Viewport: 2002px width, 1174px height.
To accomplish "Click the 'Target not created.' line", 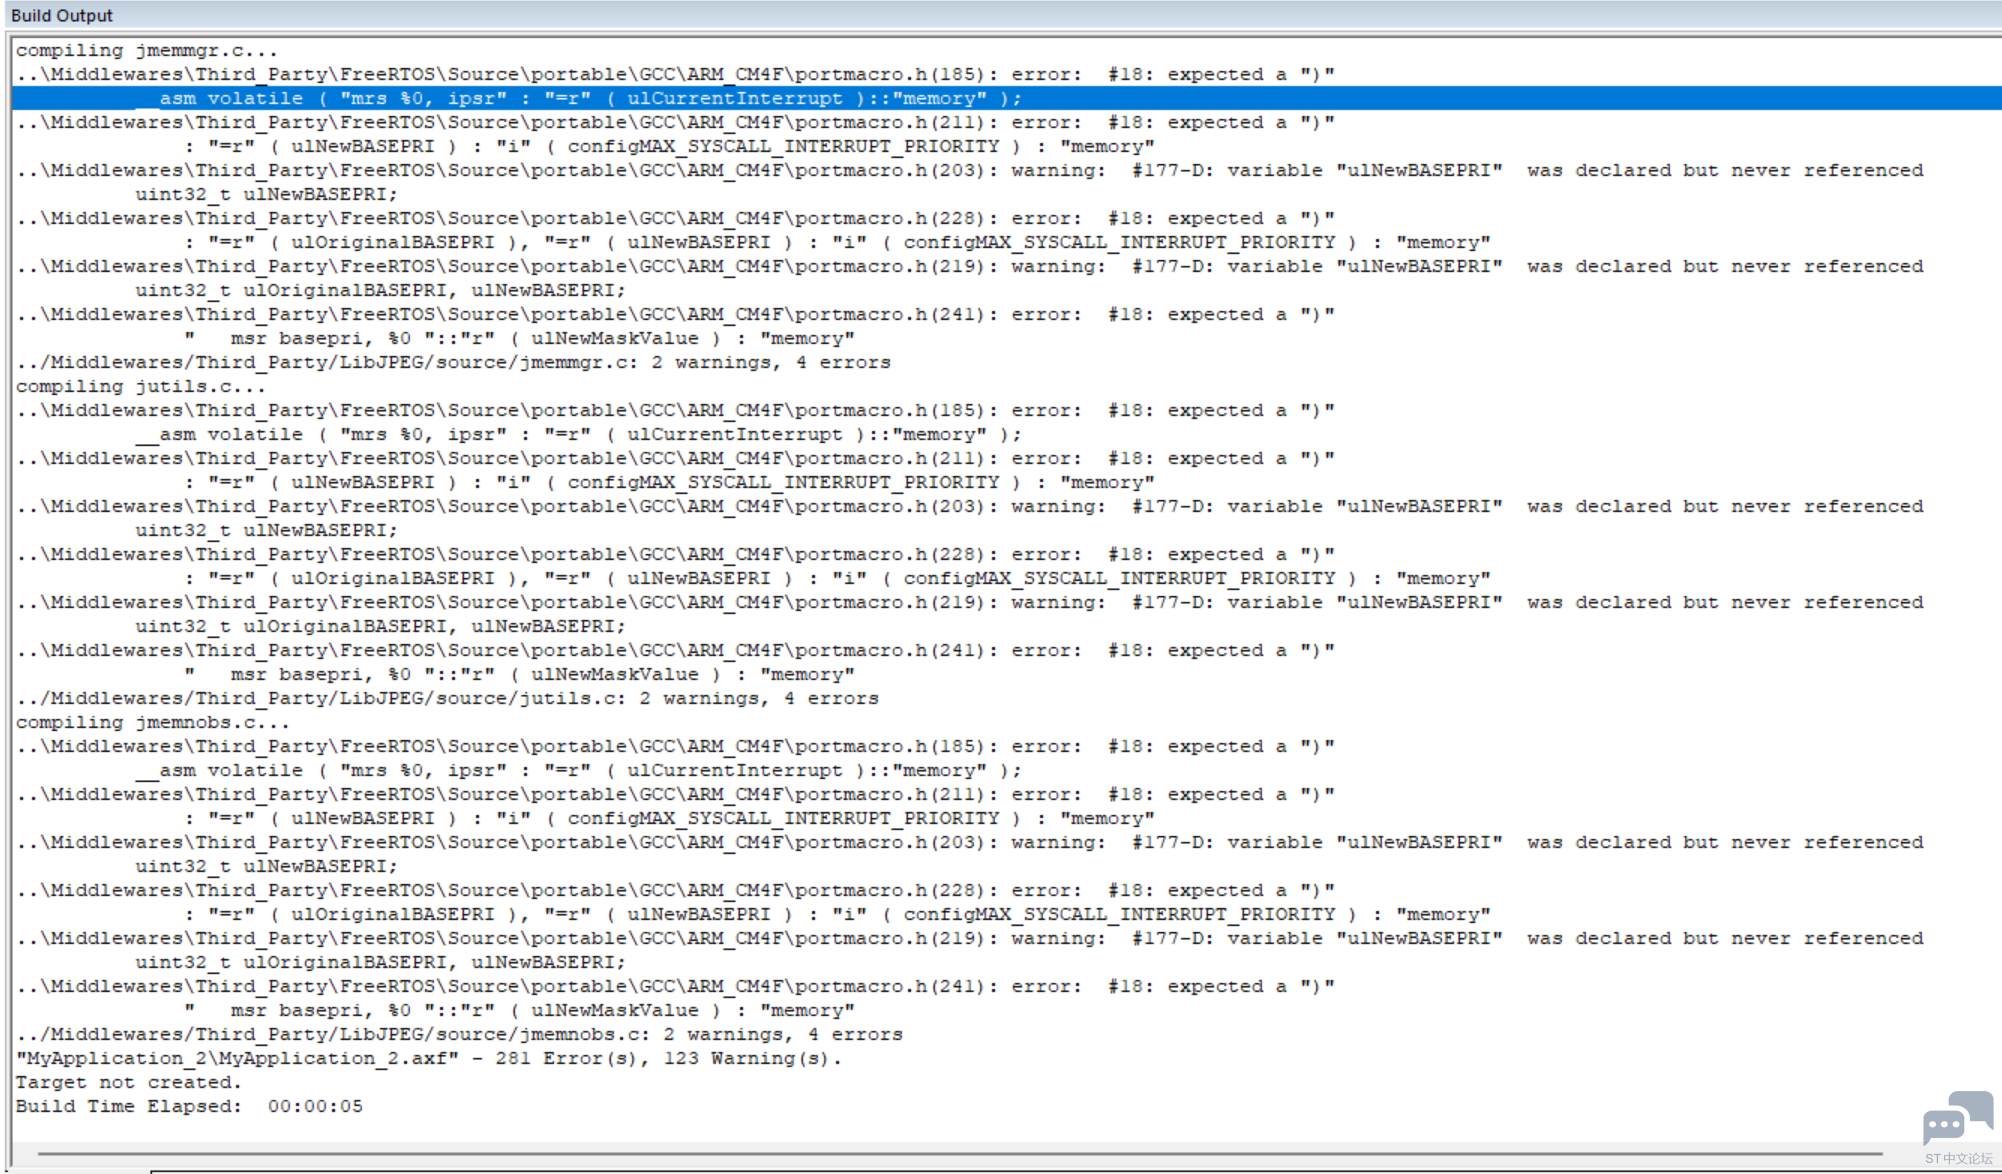I will pyautogui.click(x=129, y=1082).
